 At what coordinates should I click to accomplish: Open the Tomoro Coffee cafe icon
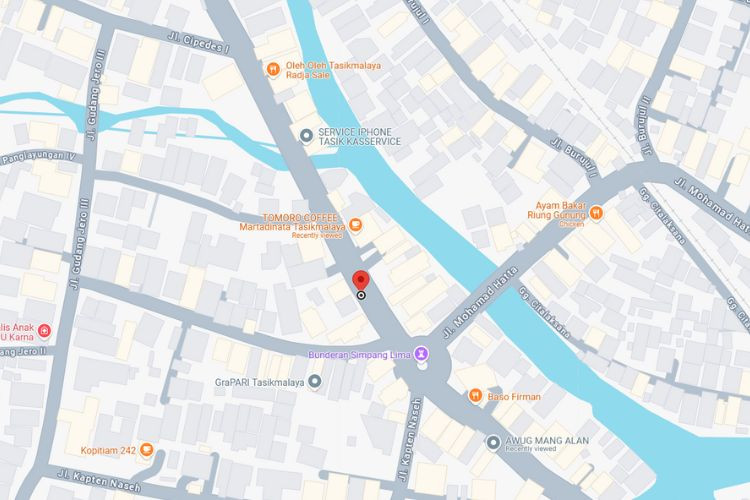[x=355, y=224]
